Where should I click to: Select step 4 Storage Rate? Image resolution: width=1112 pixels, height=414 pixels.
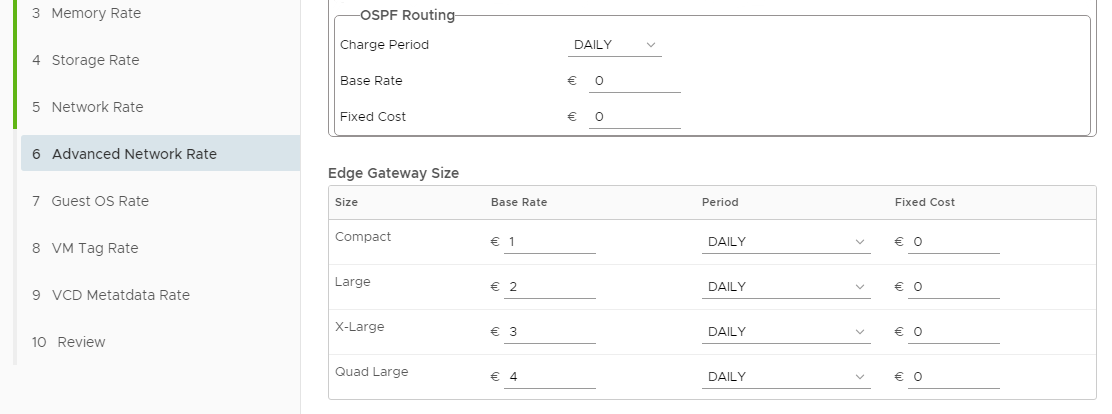coord(95,60)
